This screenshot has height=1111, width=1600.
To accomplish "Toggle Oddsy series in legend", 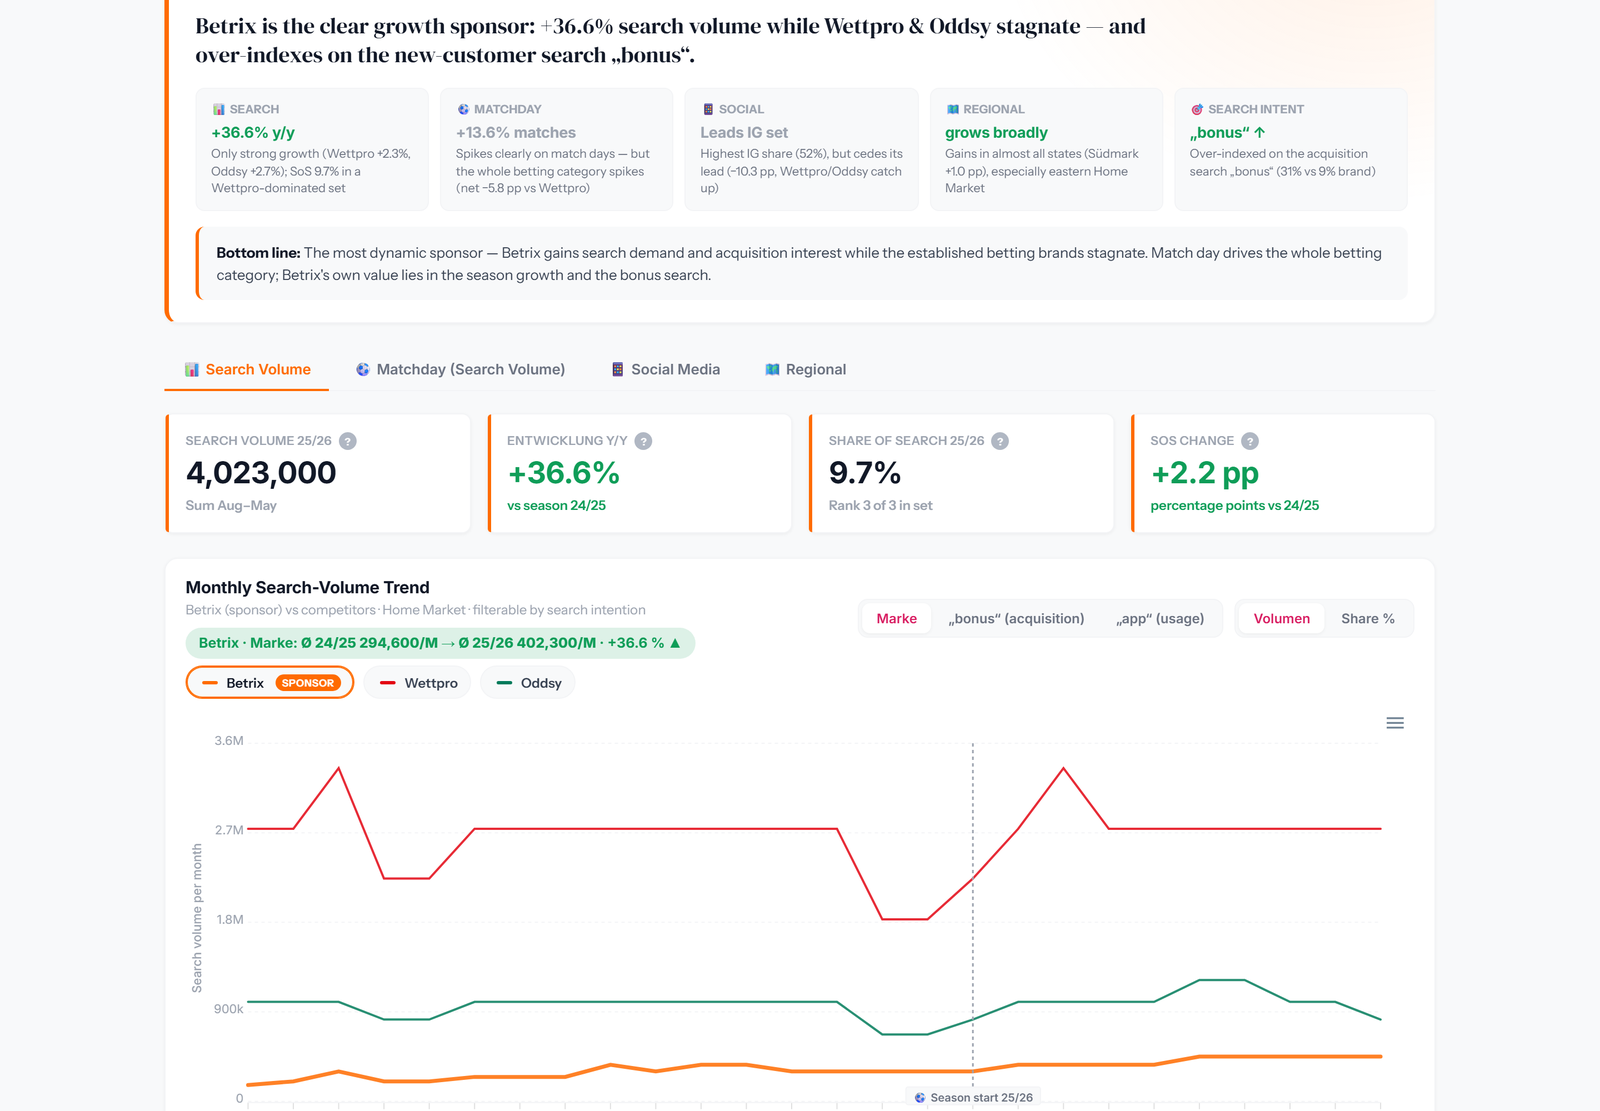I will pyautogui.click(x=528, y=683).
